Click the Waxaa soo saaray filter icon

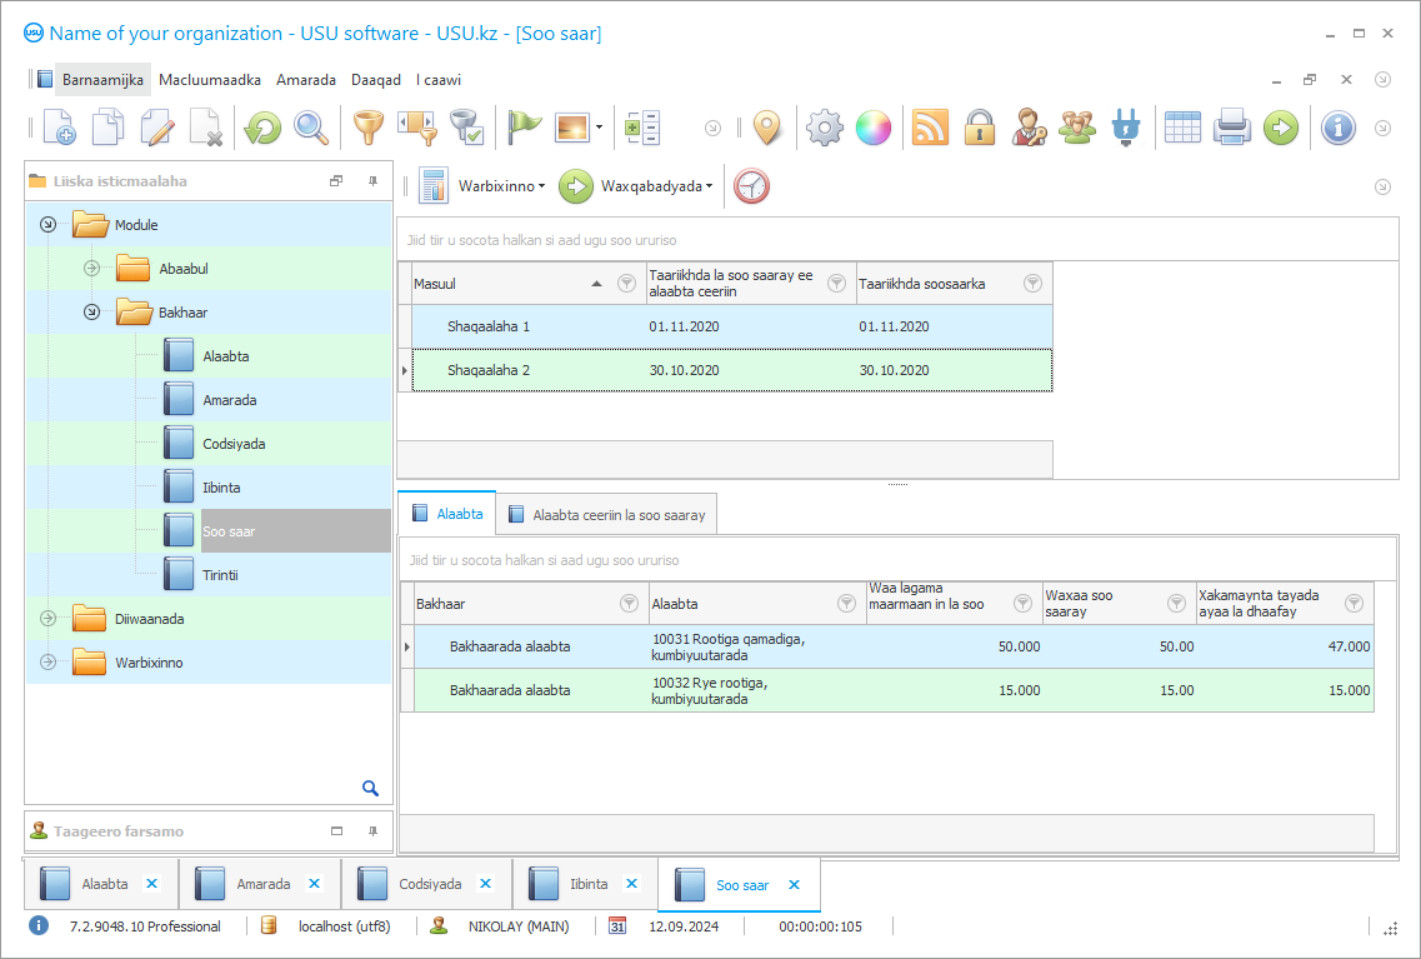point(1177,603)
